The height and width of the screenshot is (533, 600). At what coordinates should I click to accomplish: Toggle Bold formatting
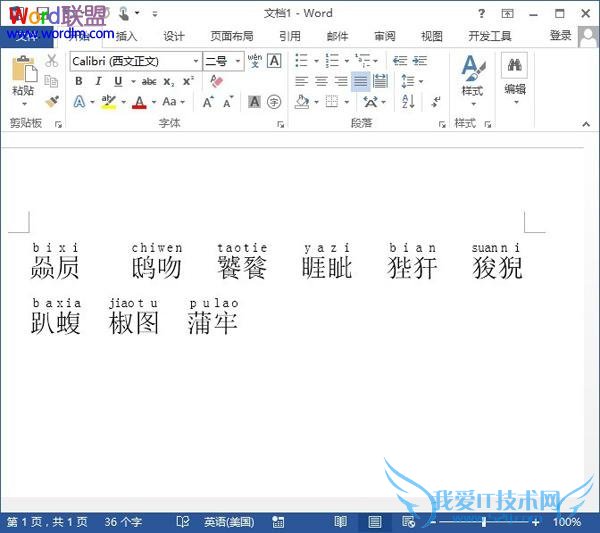(x=80, y=81)
